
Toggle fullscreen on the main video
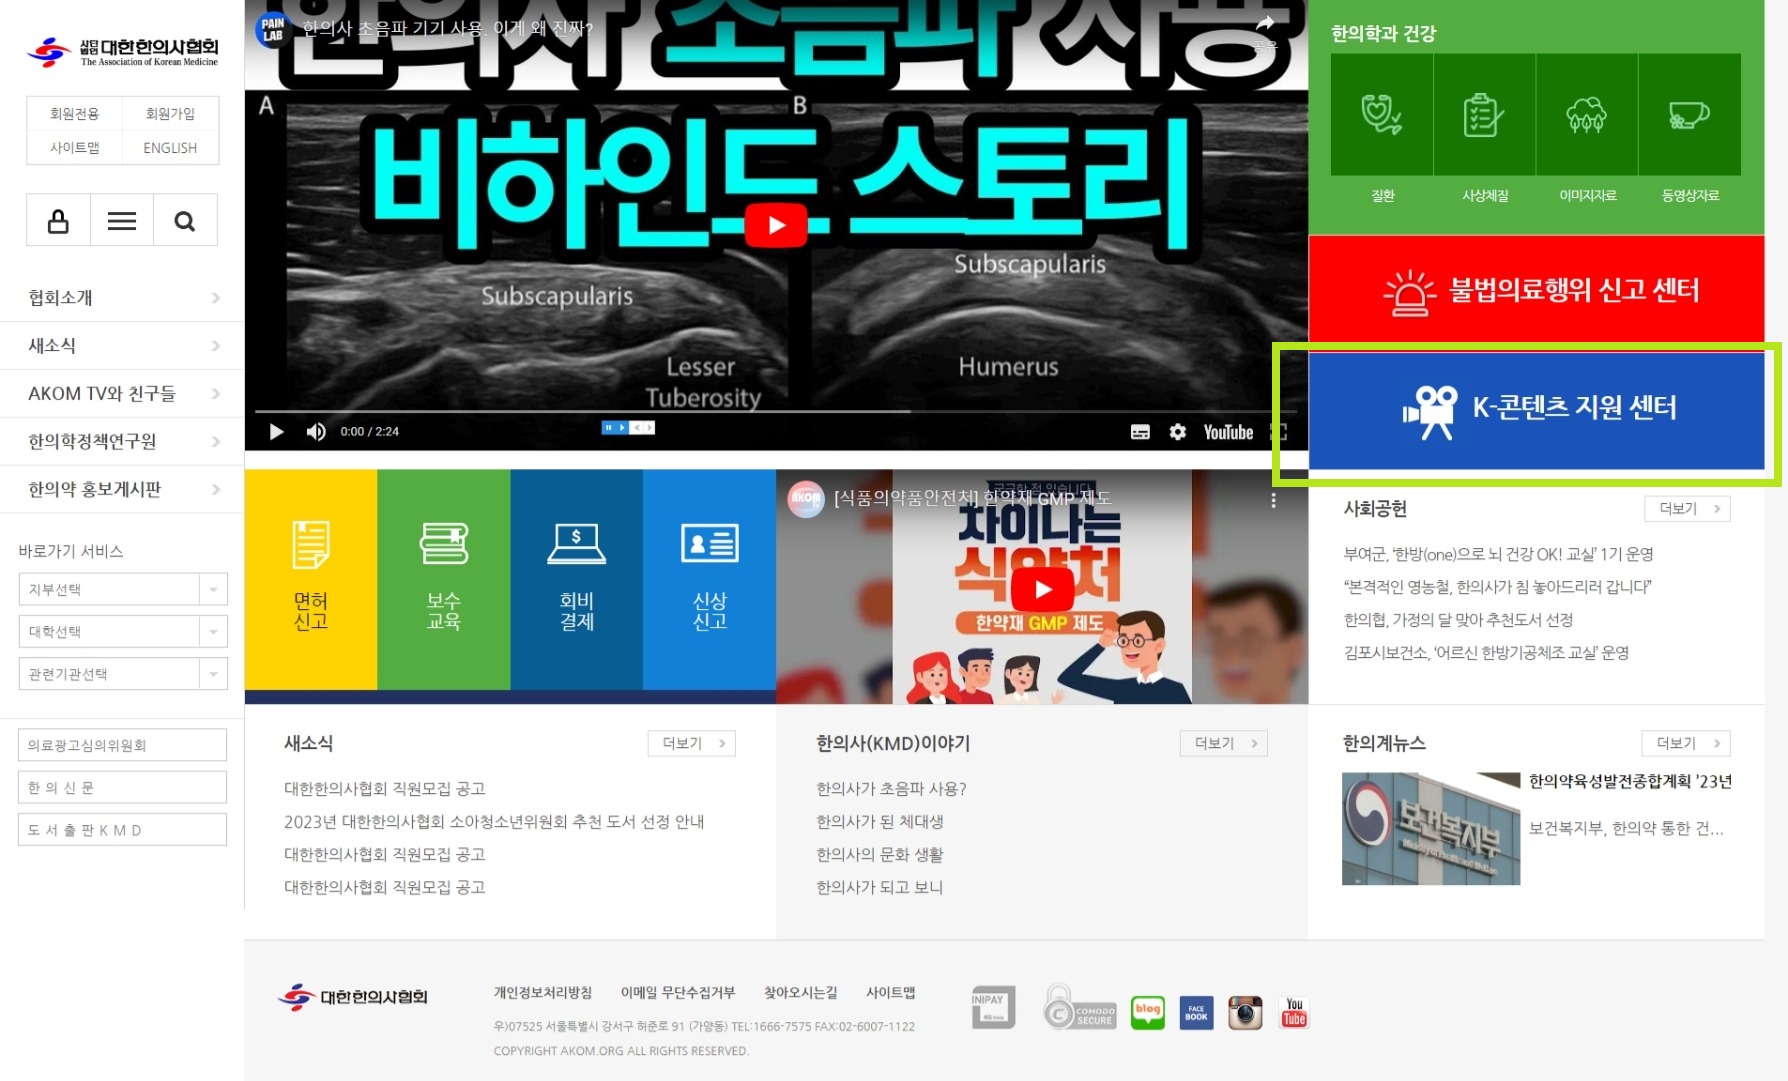[x=1279, y=432]
